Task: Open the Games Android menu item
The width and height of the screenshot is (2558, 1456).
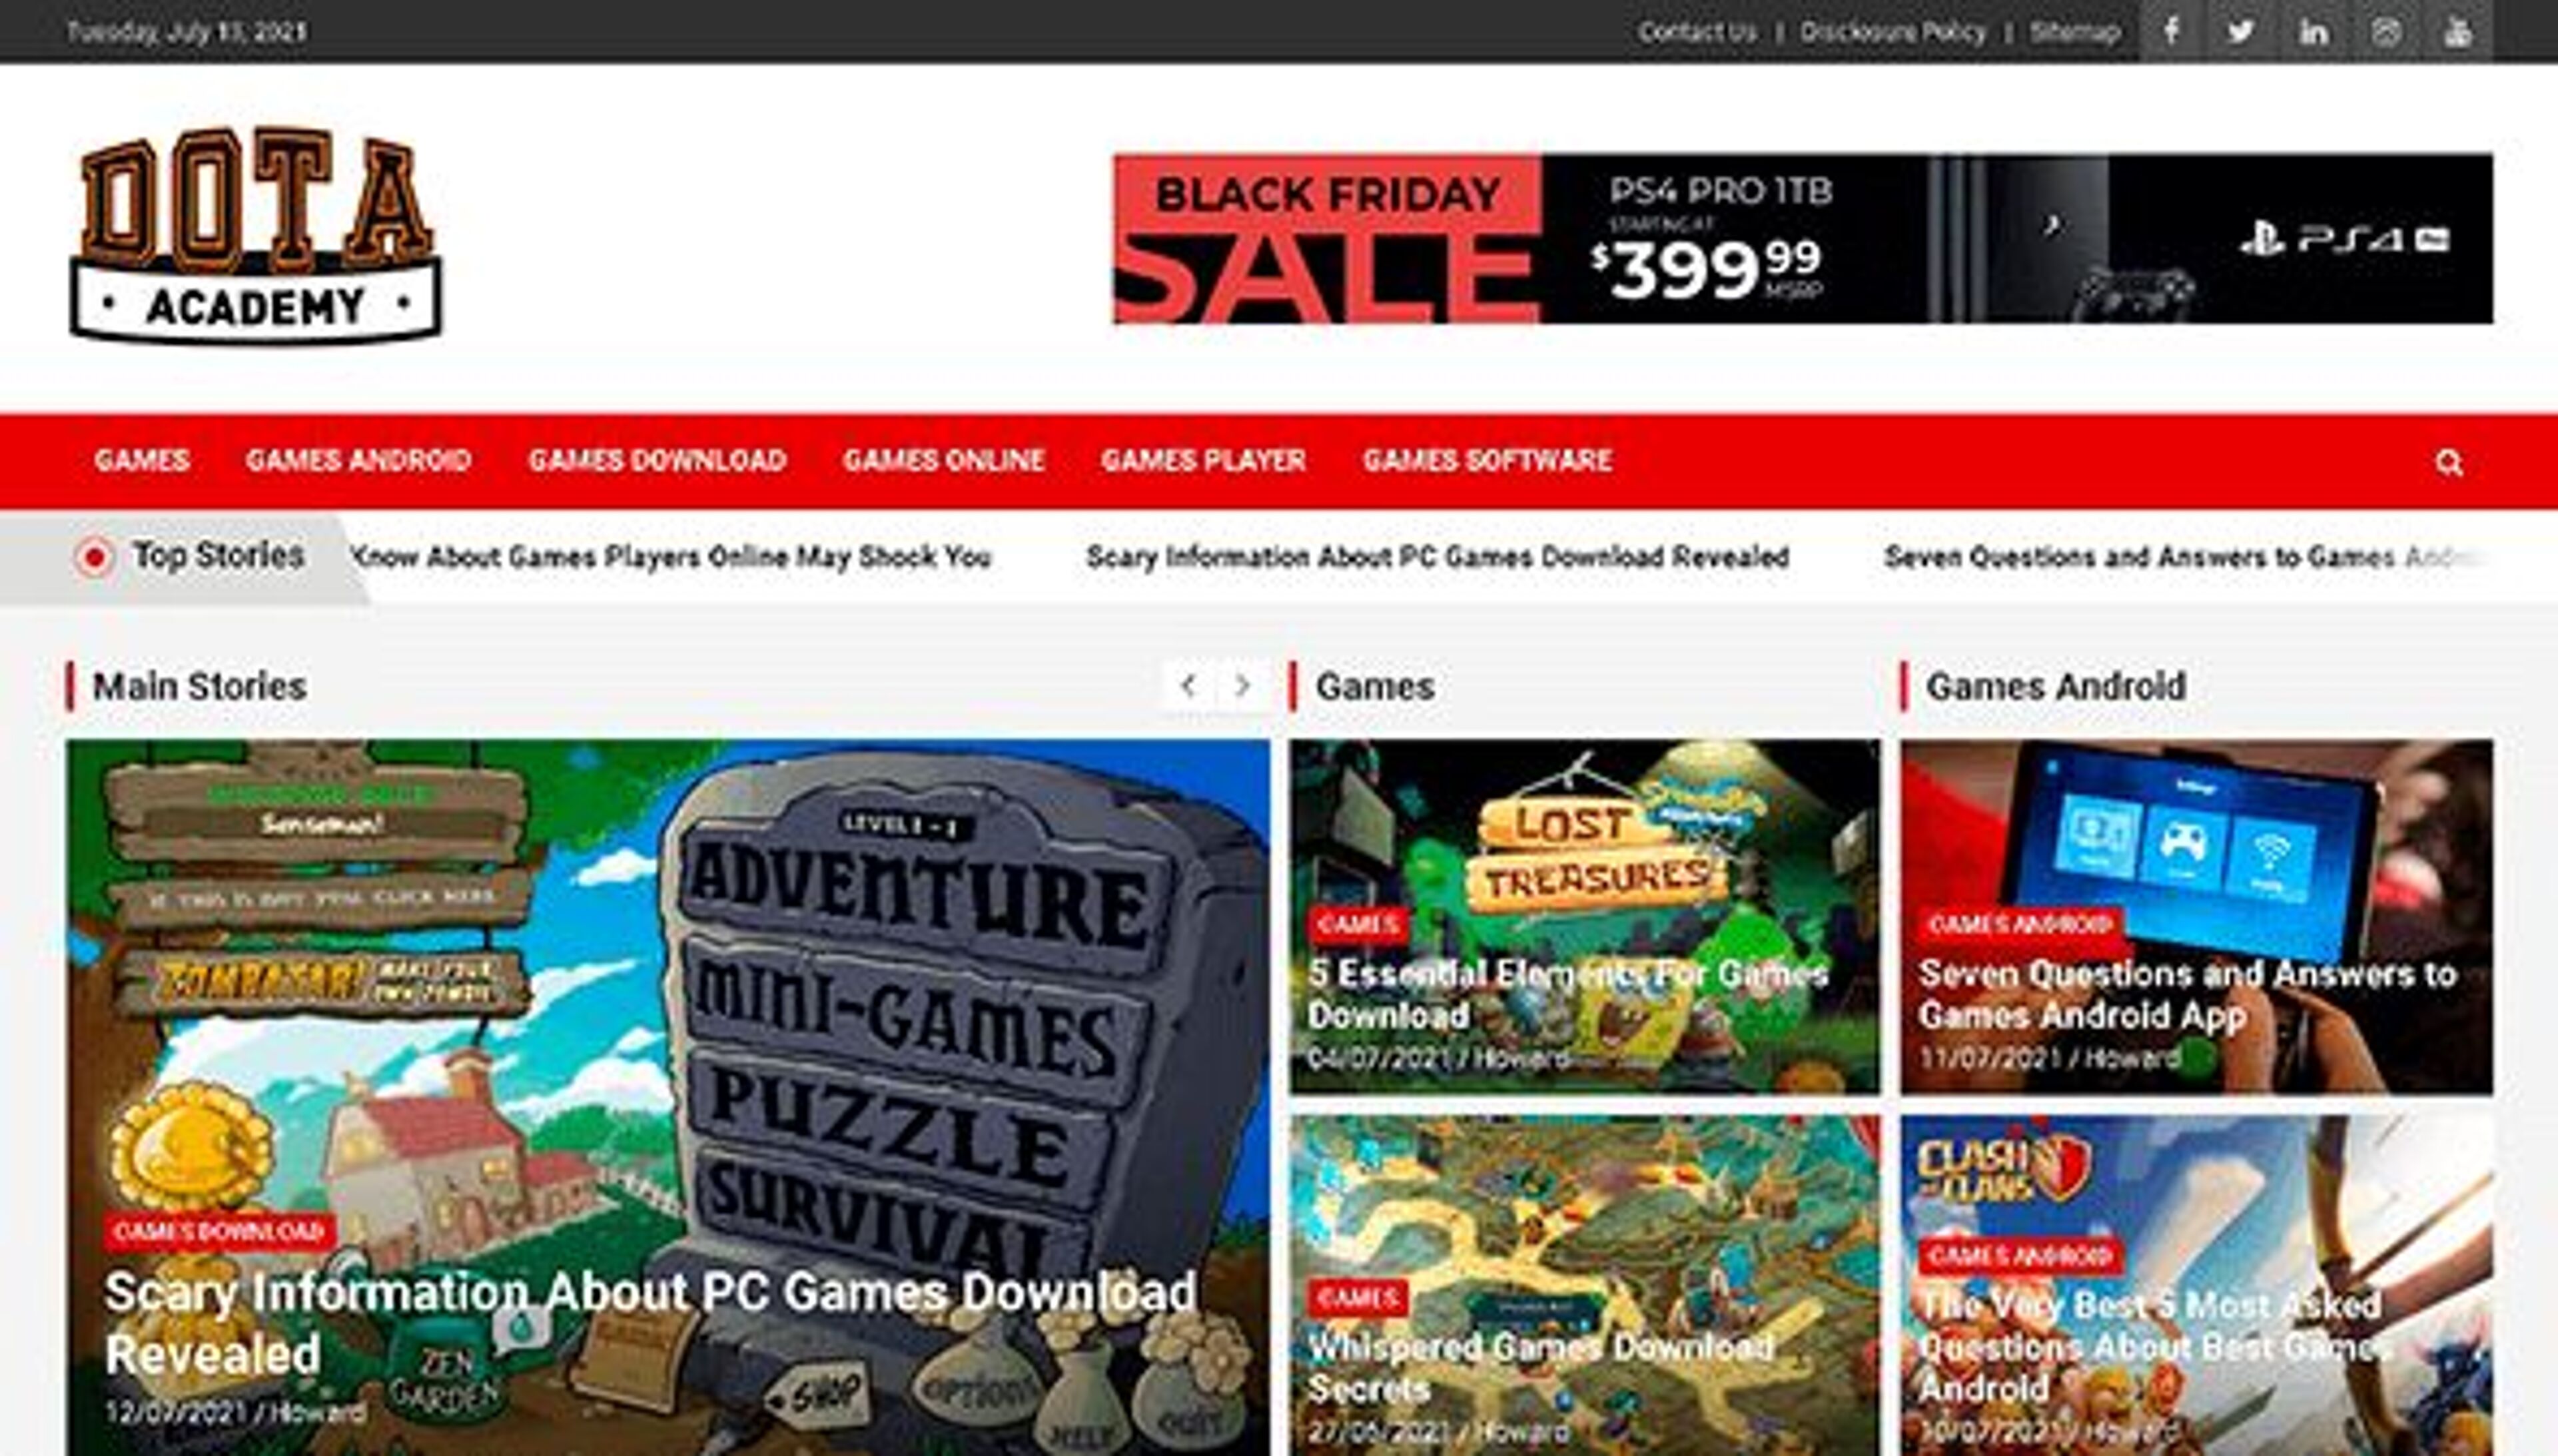Action: (x=358, y=460)
